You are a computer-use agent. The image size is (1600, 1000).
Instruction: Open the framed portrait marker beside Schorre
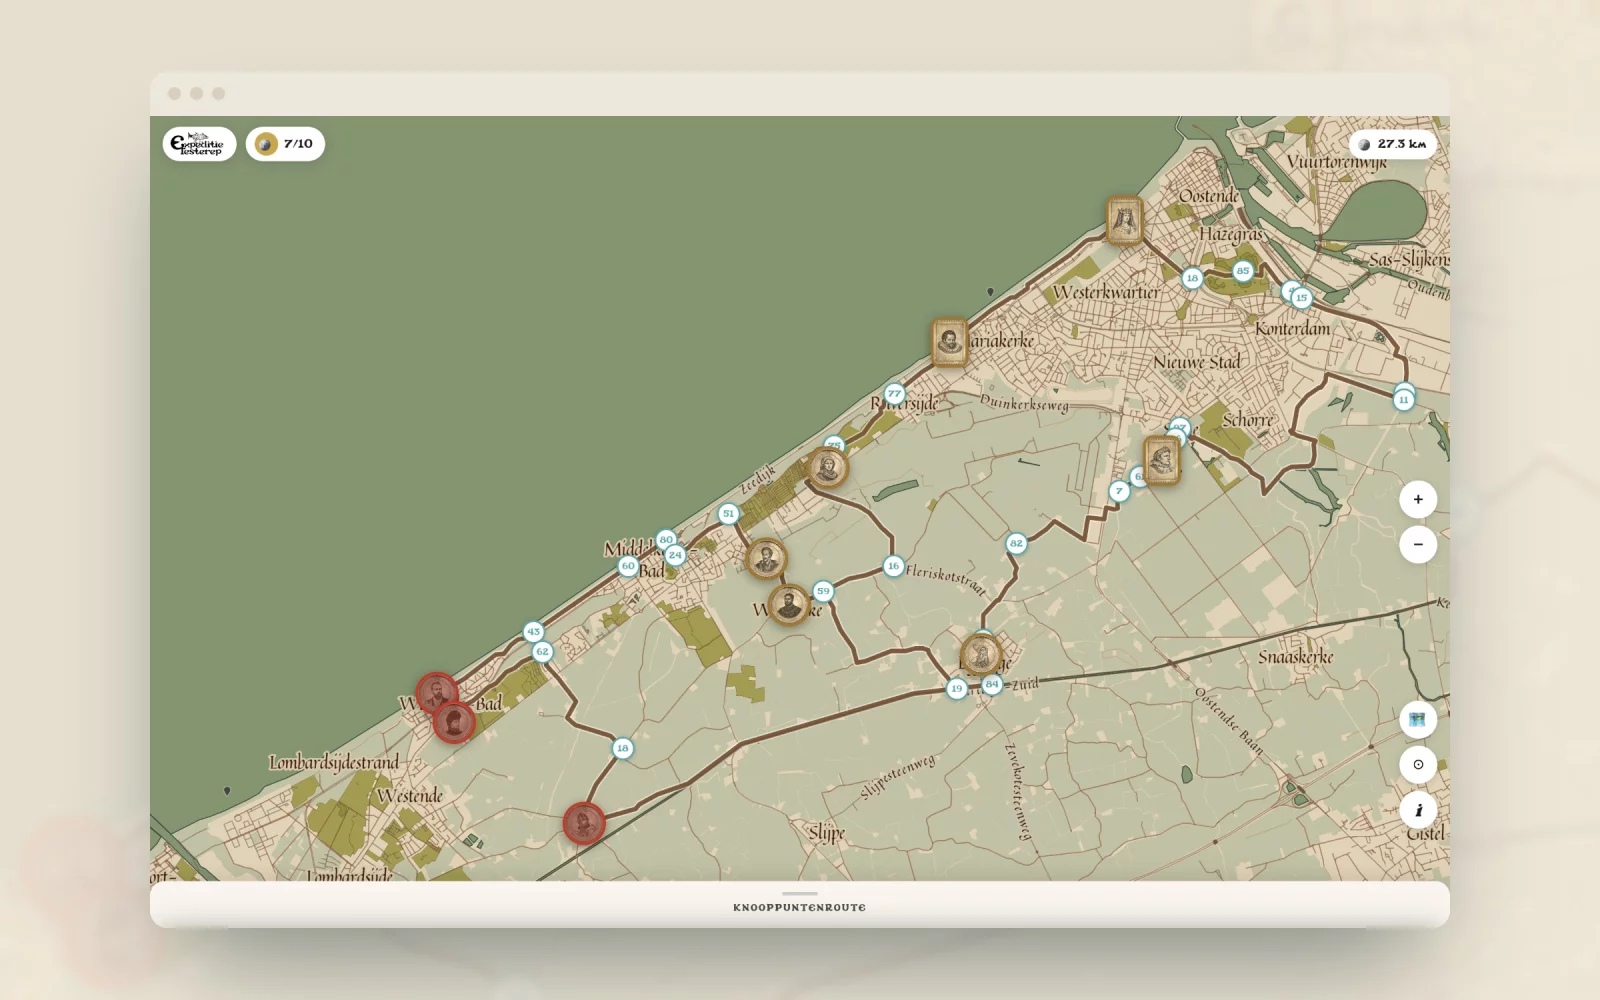(1162, 461)
